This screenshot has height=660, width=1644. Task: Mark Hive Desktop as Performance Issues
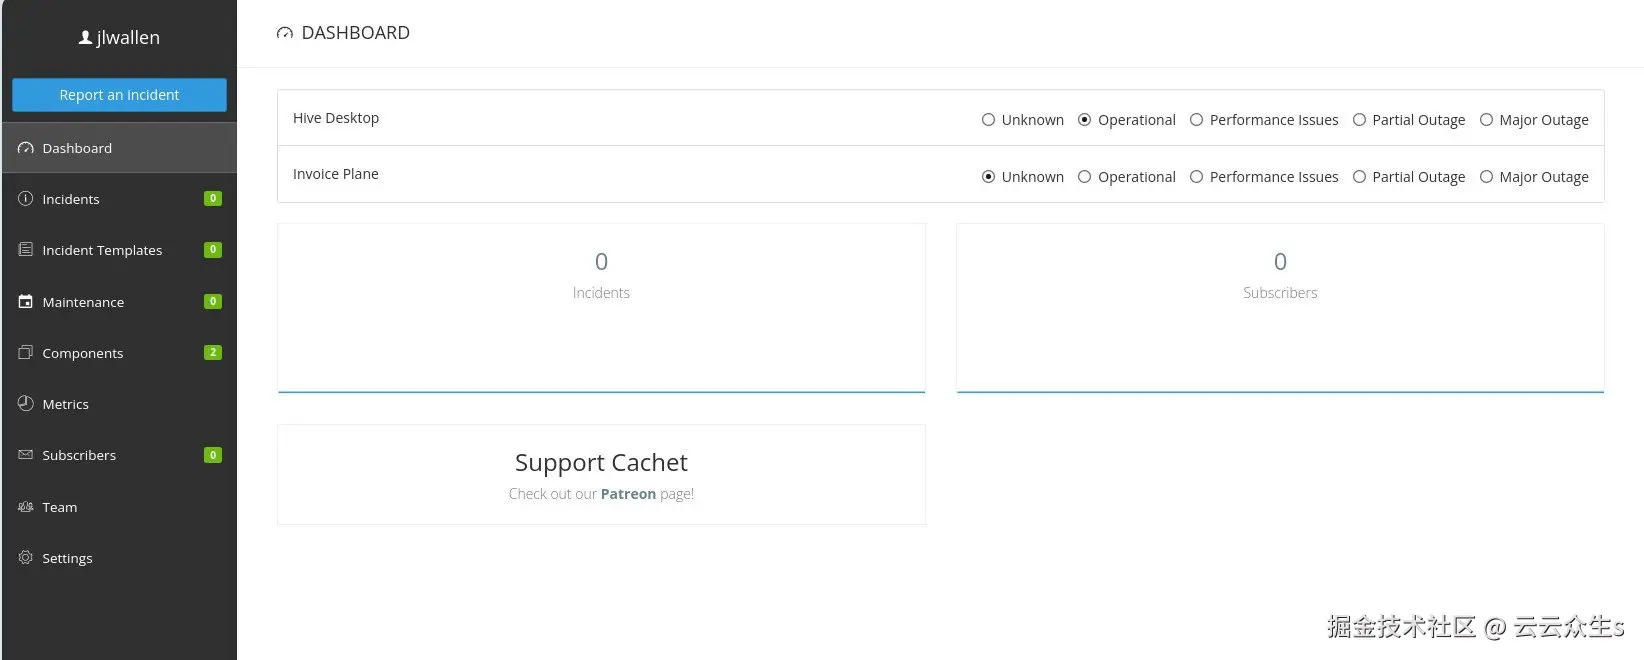pos(1196,120)
